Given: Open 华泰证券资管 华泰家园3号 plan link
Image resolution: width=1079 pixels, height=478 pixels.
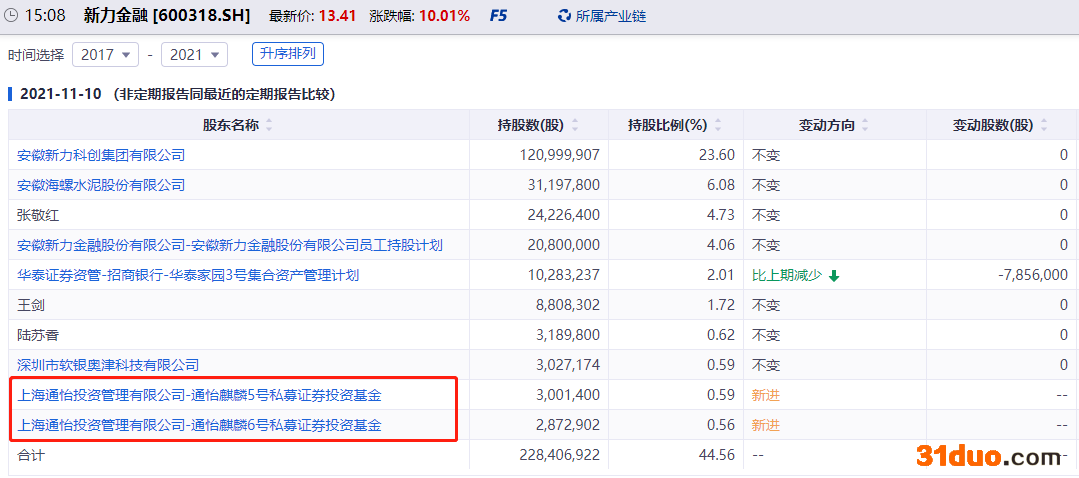Looking at the screenshot, I should (x=188, y=275).
